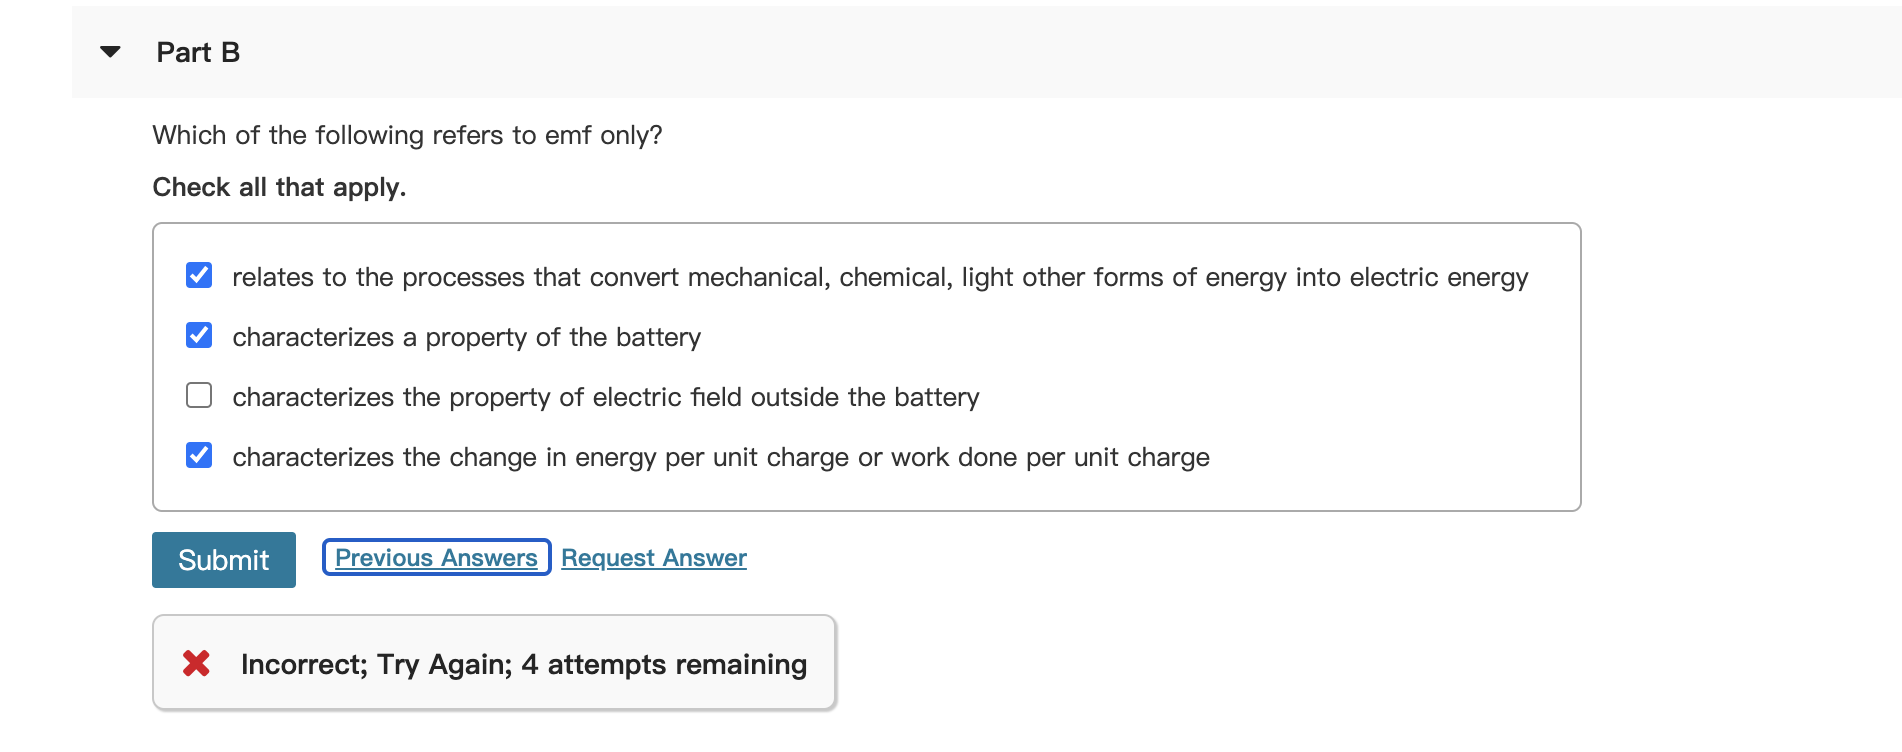Uncheck the "energy per unit charge" checkbox
Viewport: 1902px width, 752px height.
coord(199,455)
